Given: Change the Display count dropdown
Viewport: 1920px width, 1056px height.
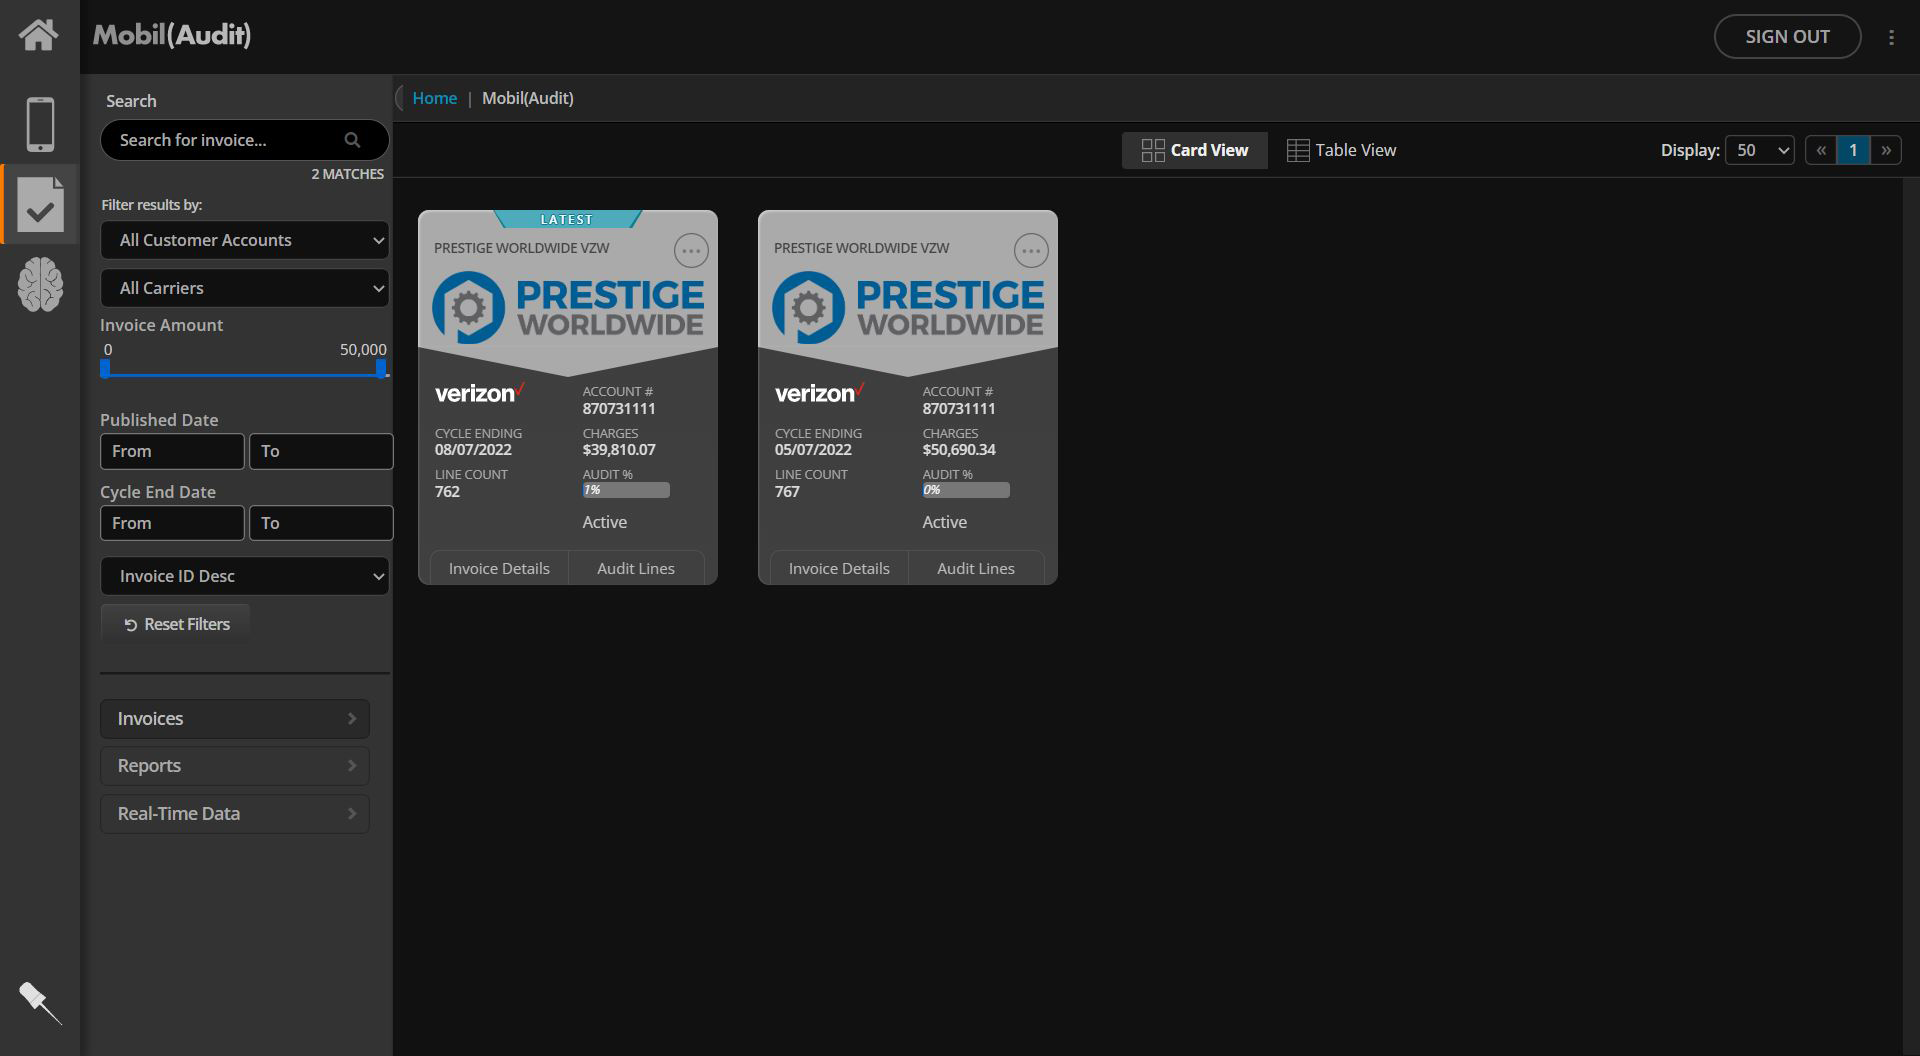Looking at the screenshot, I should coord(1760,150).
